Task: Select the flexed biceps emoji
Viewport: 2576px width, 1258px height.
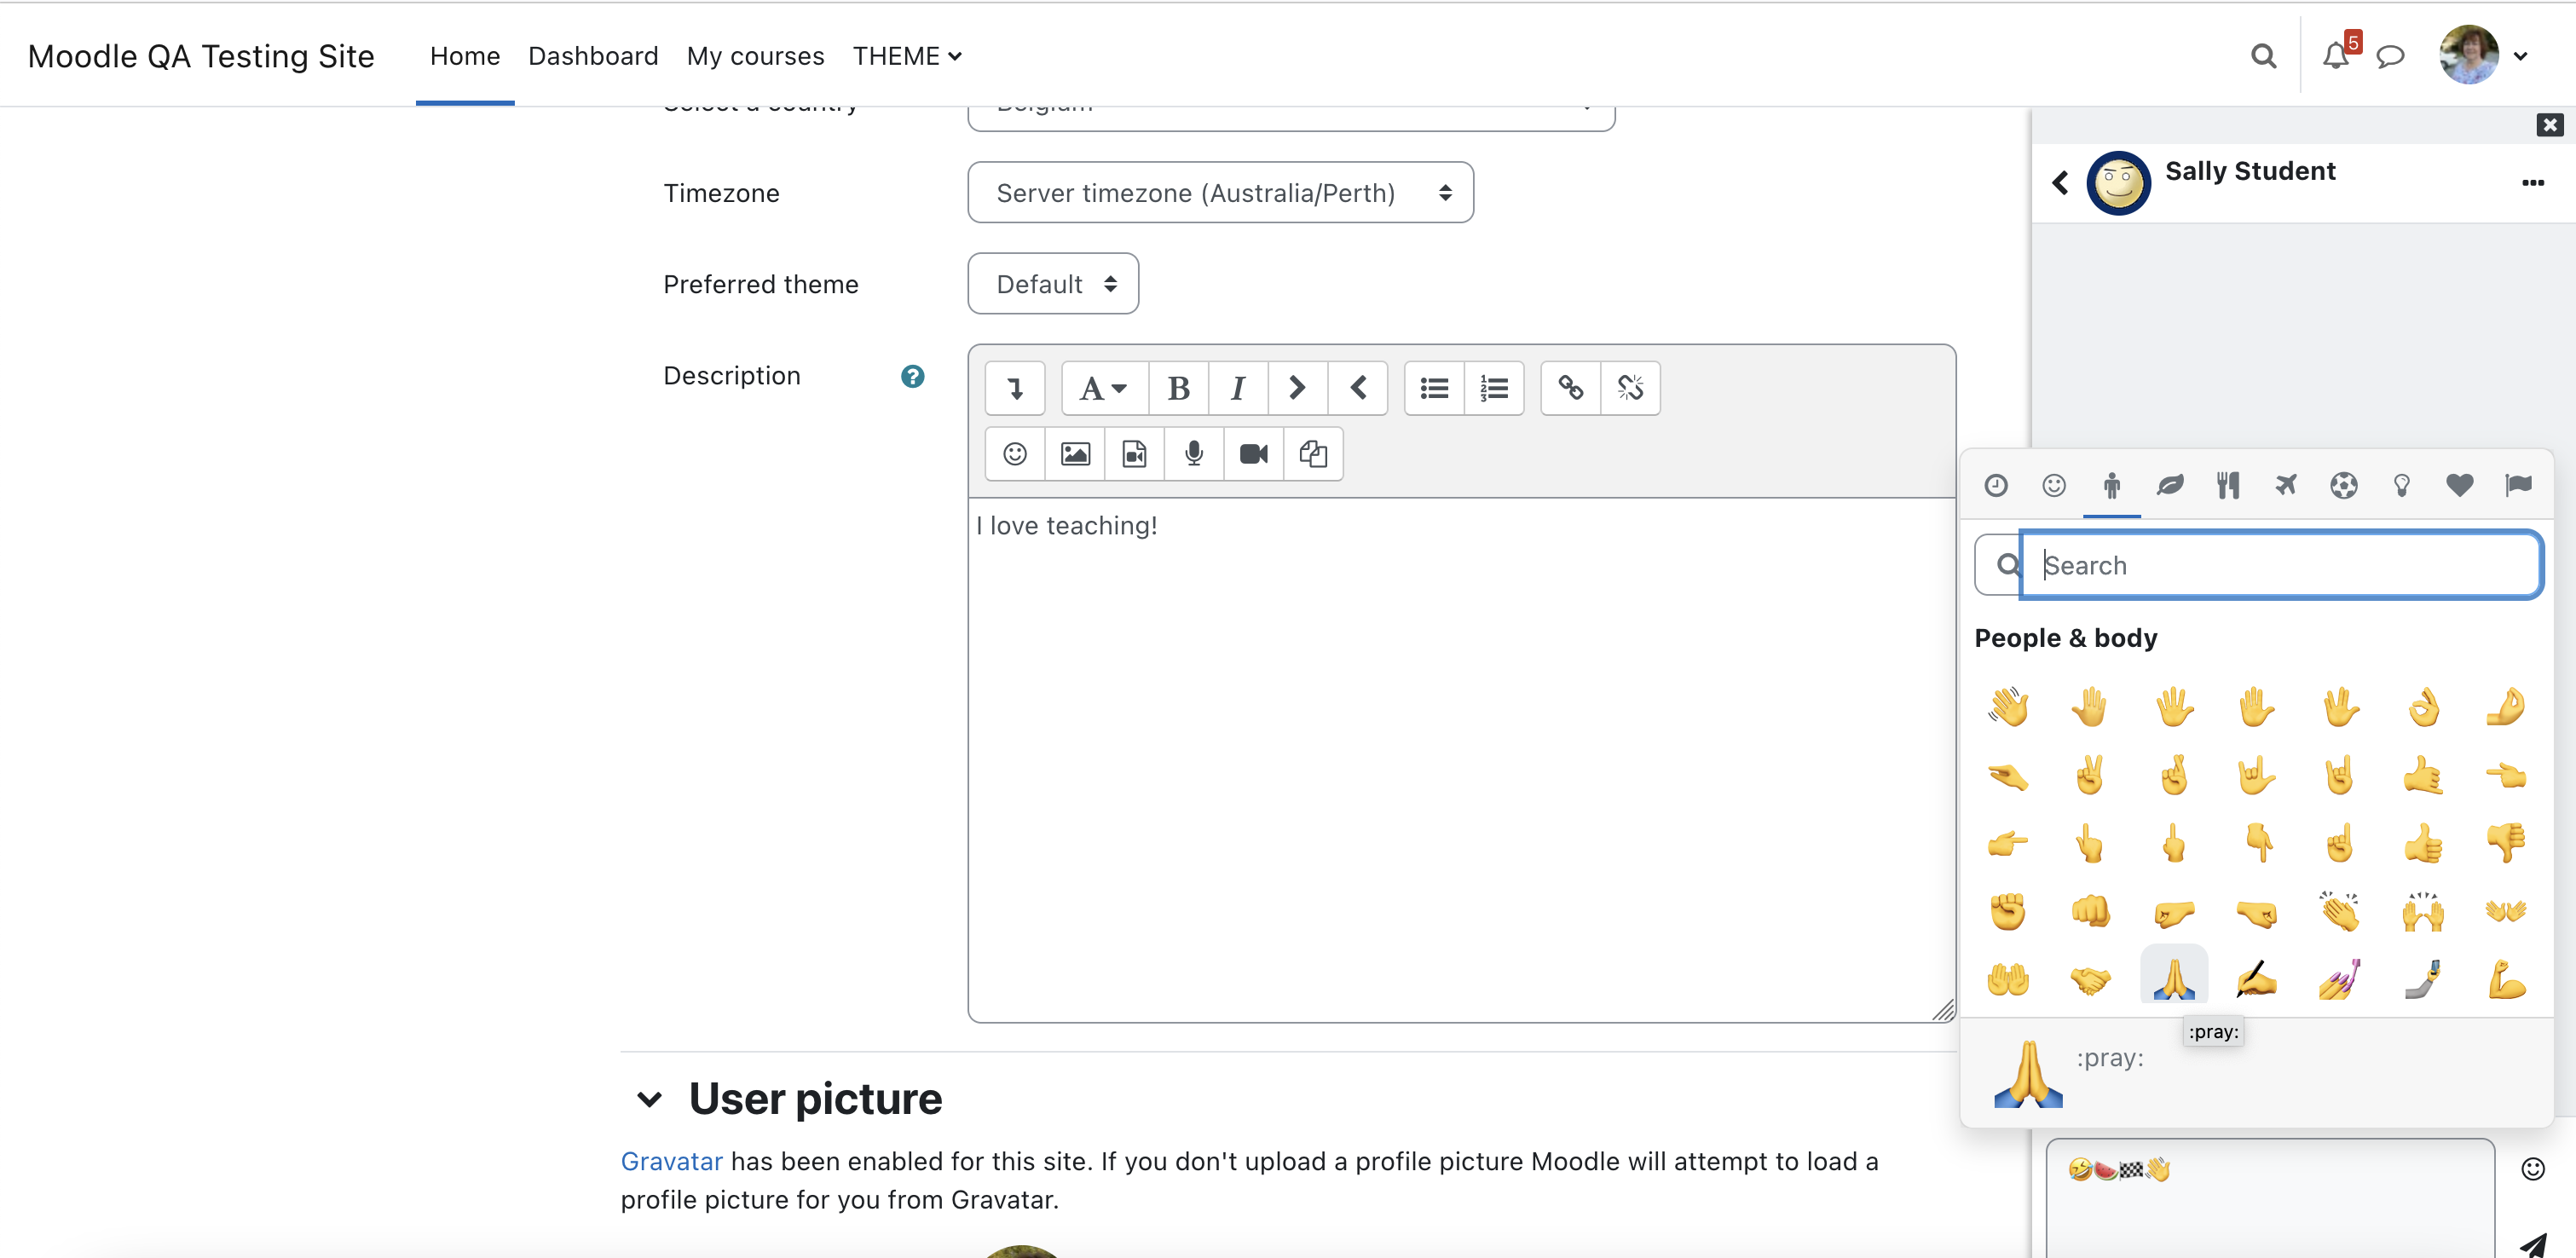Action: [x=2506, y=979]
